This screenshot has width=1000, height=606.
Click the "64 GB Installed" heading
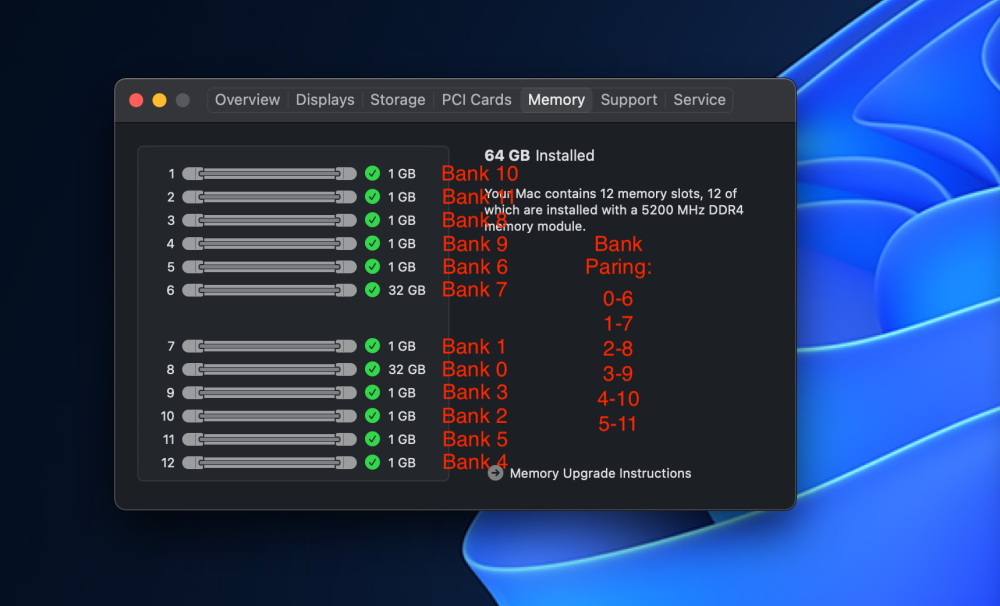pos(540,156)
